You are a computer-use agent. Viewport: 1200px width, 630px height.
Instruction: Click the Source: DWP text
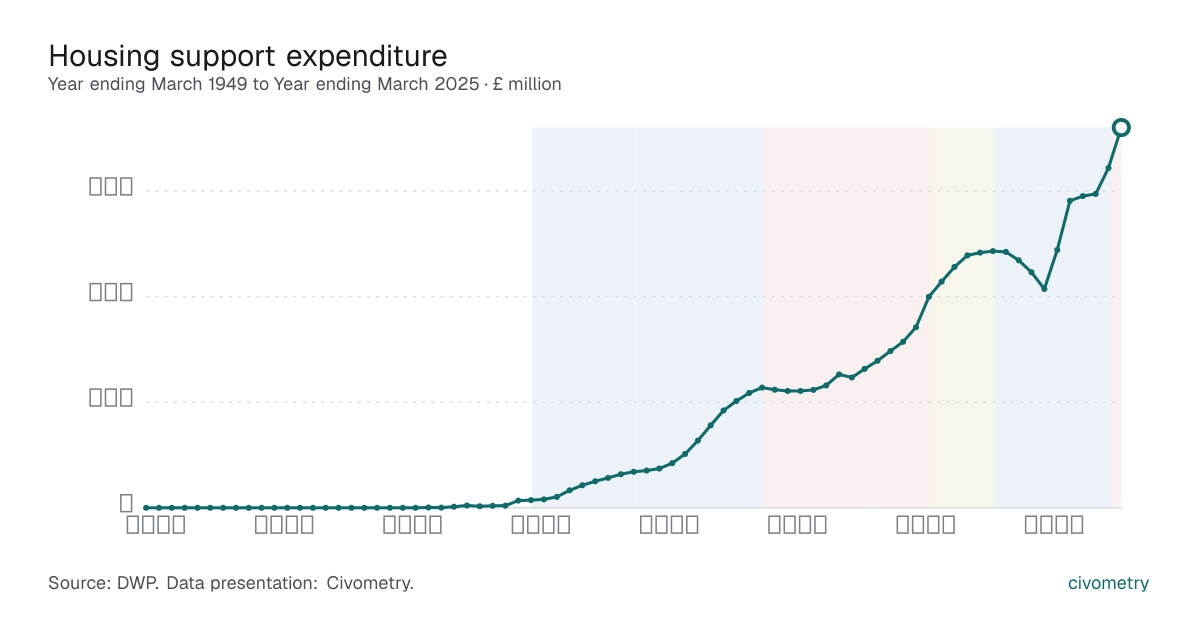coord(103,583)
